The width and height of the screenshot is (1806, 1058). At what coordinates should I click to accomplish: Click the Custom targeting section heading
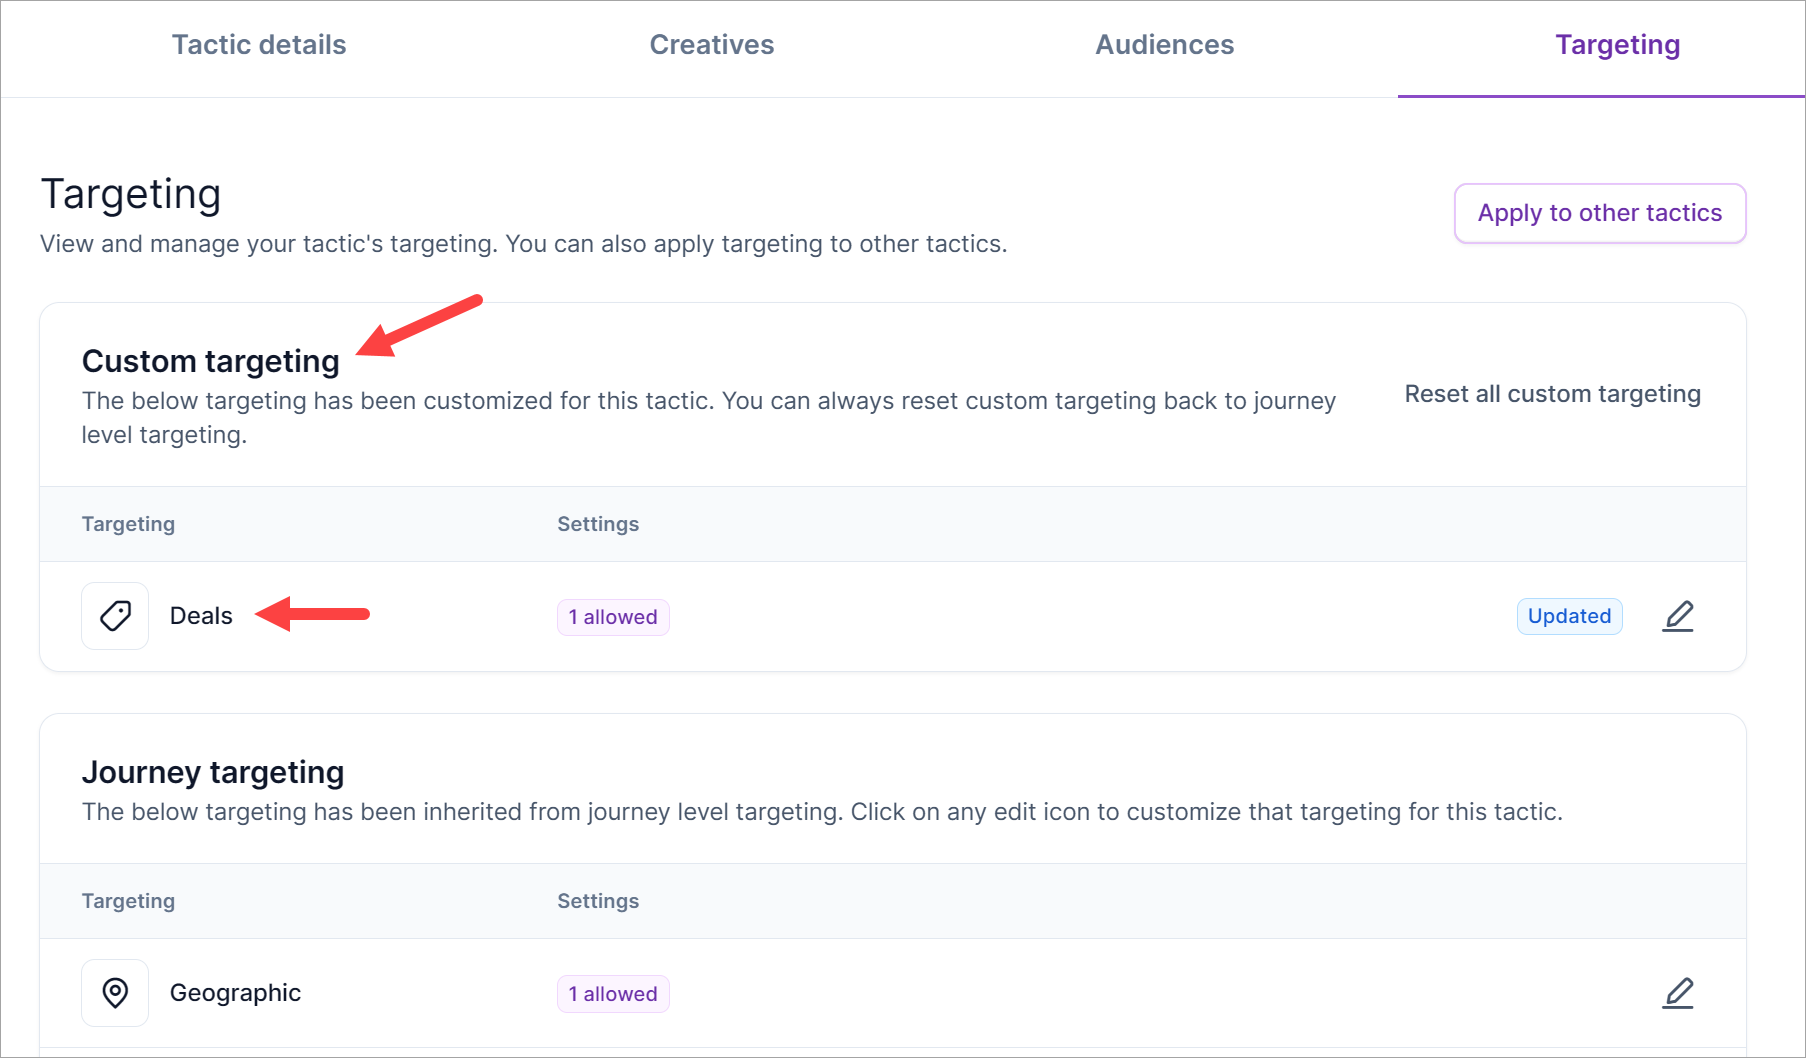pos(210,361)
